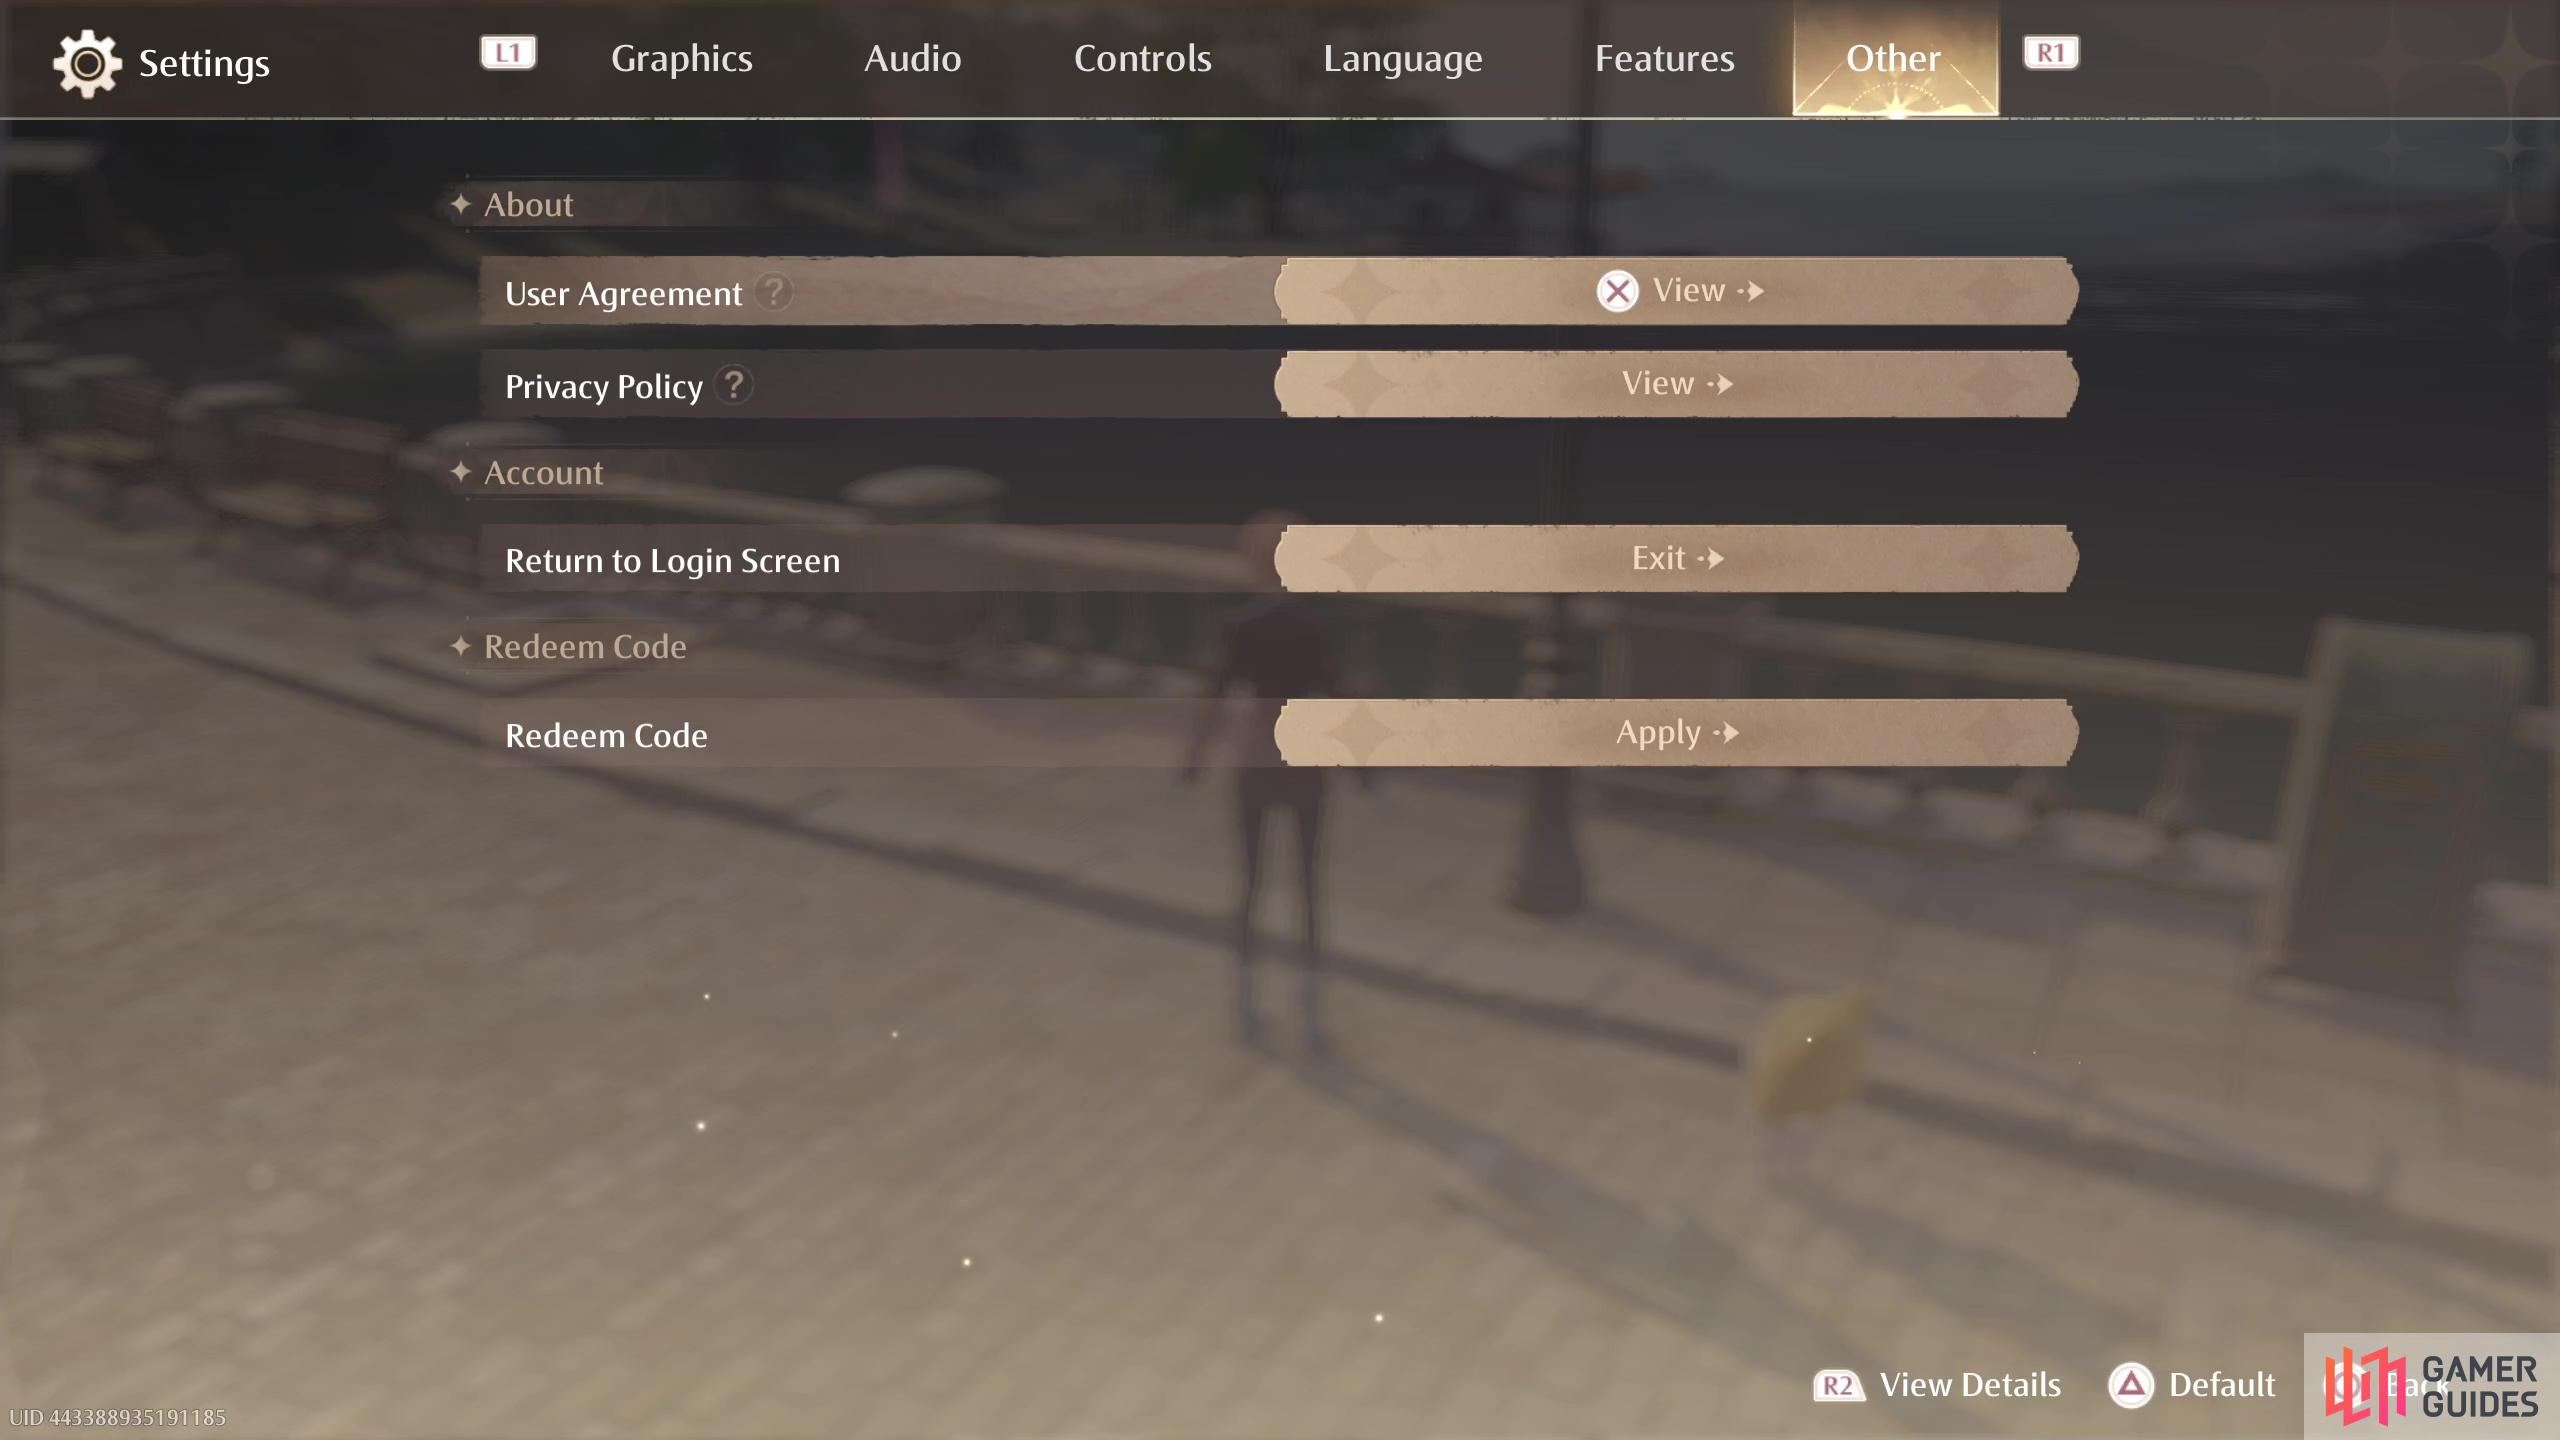Click the Audio tab icon

(x=913, y=58)
